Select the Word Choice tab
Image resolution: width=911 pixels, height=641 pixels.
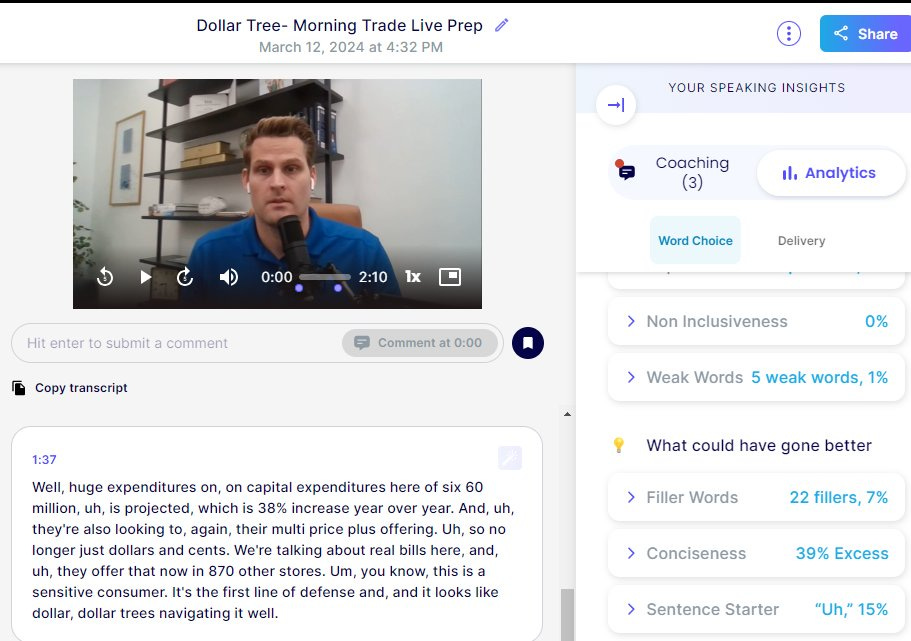pos(695,241)
